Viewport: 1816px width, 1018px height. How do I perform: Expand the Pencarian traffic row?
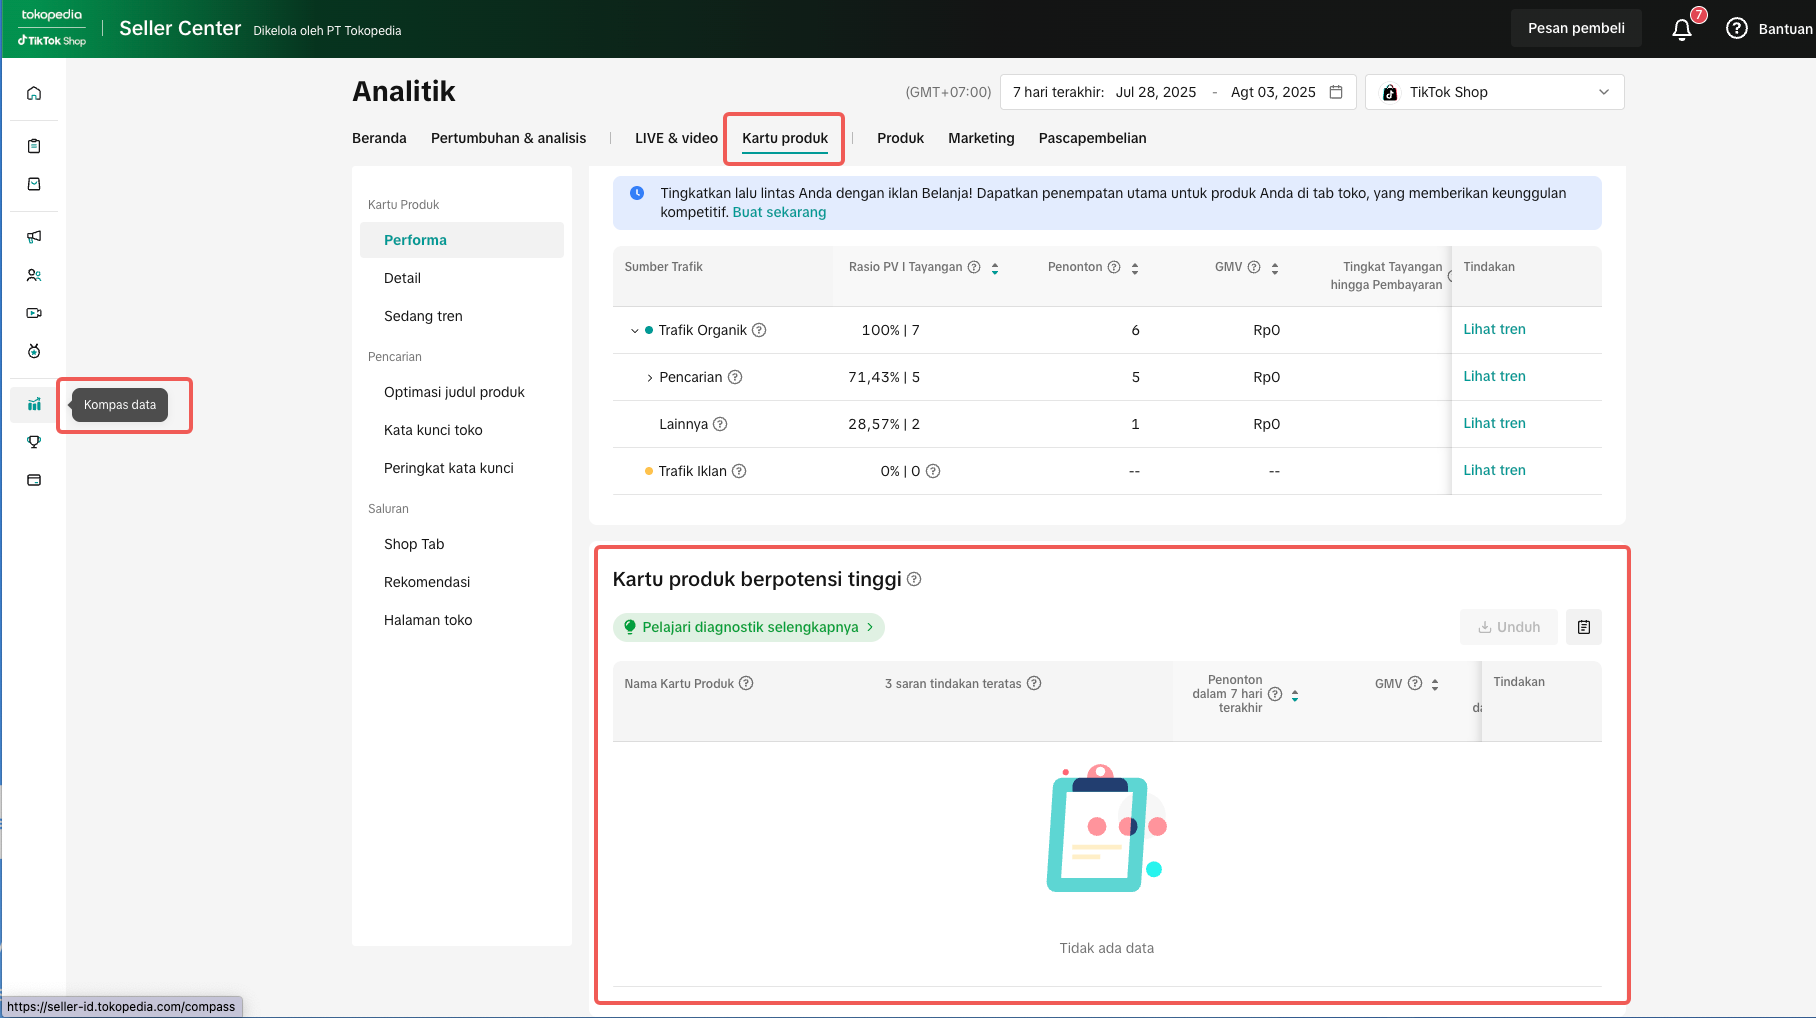[x=649, y=378]
